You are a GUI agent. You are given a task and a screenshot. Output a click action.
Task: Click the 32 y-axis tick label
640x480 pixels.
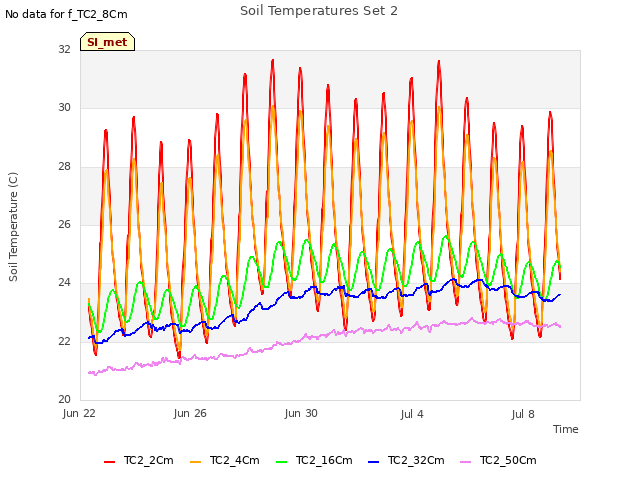tap(64, 49)
